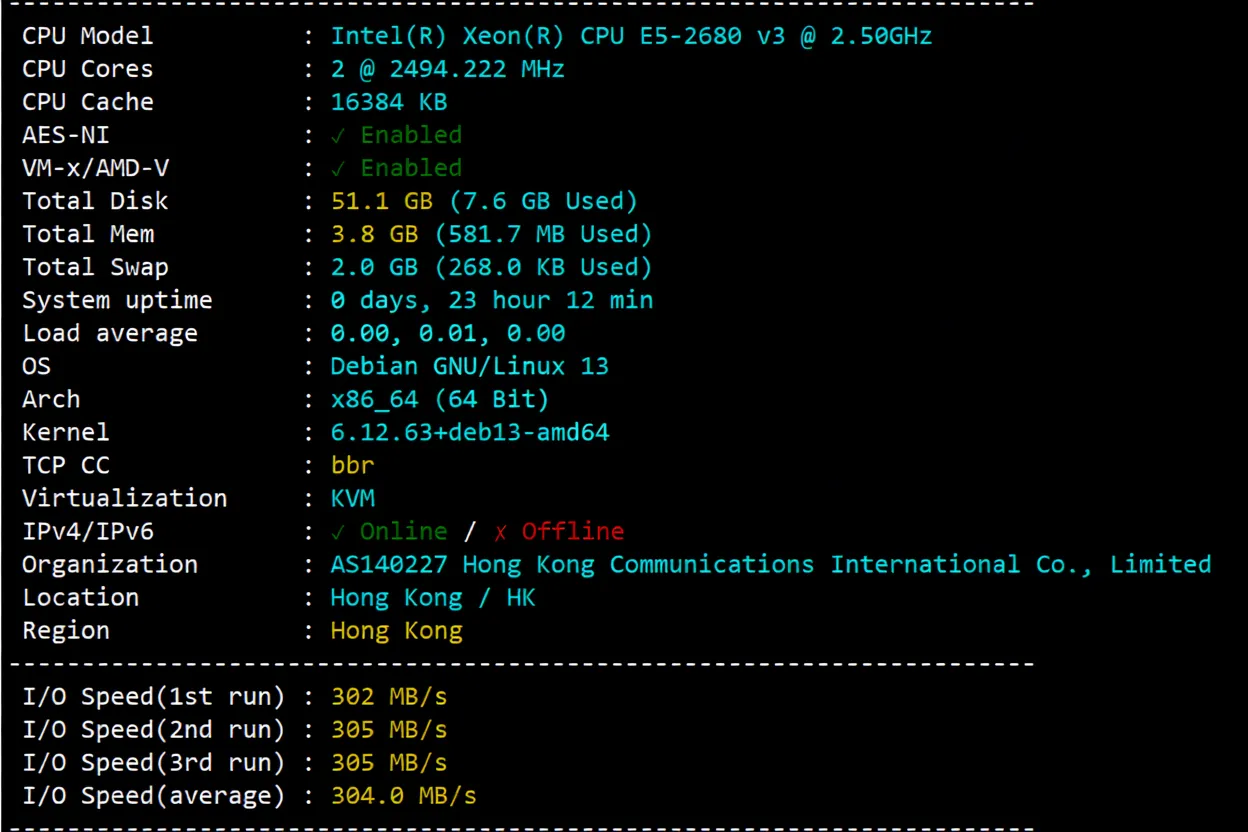This screenshot has height=832, width=1248.
Task: Click the red X beside IPv6 Offline
Action: tap(500, 531)
